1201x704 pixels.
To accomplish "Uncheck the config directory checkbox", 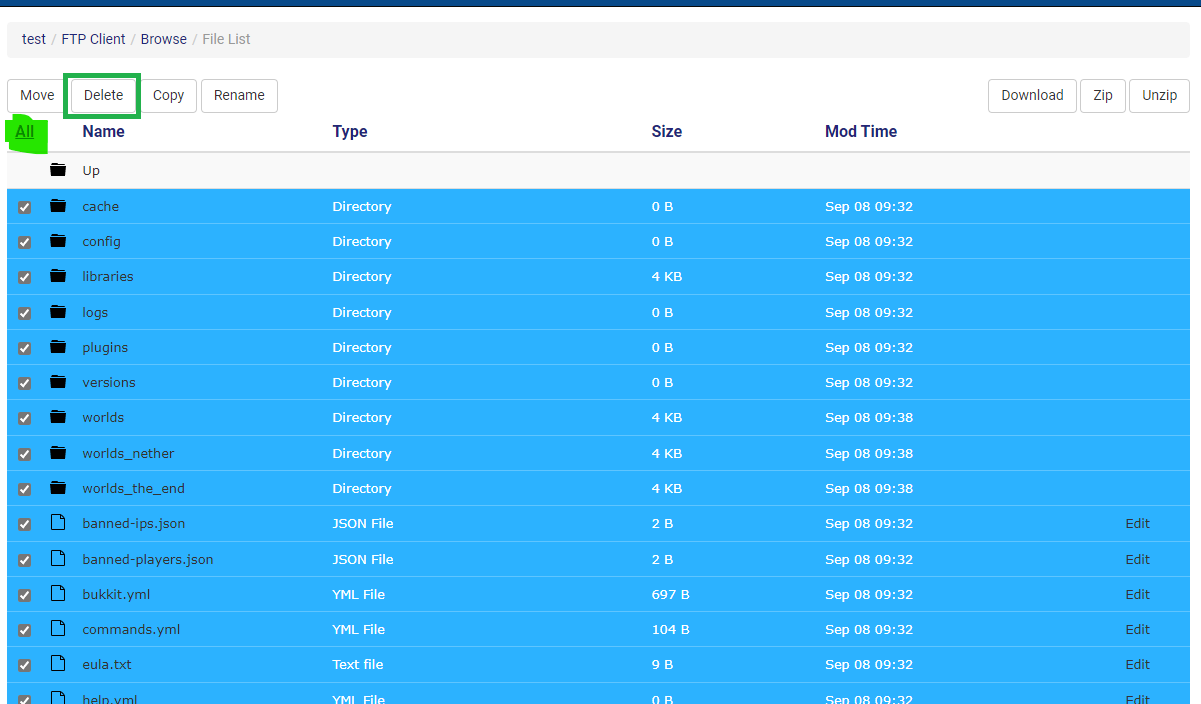I will click(25, 242).
